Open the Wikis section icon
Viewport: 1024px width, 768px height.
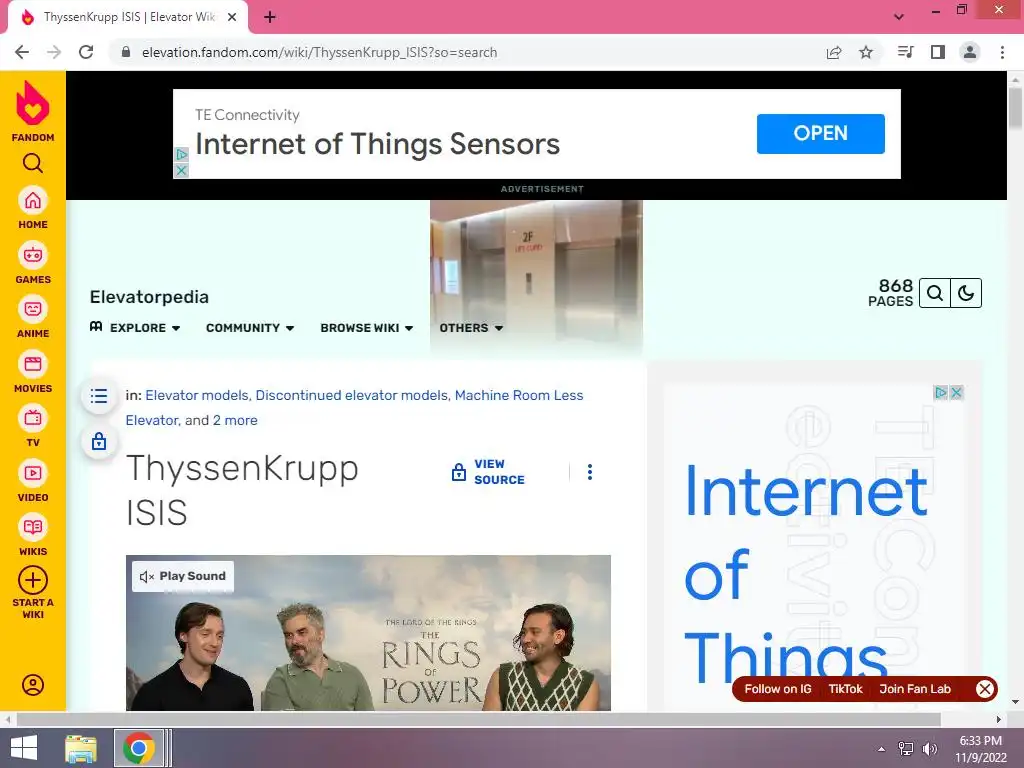(x=33, y=527)
